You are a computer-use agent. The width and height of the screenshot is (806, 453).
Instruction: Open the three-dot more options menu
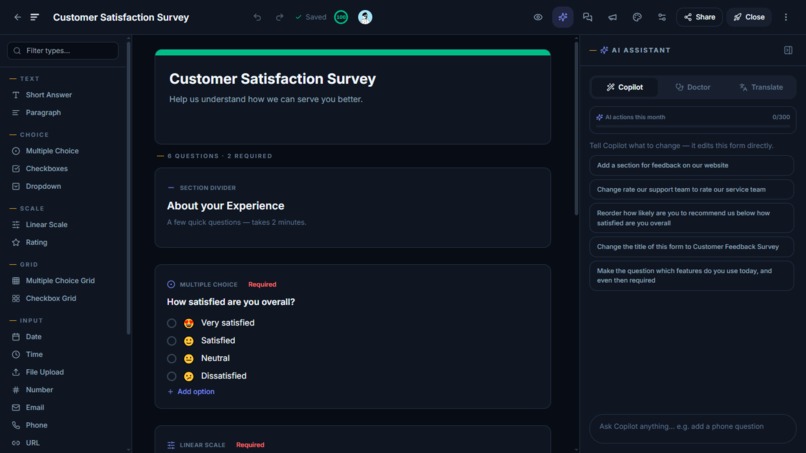(785, 17)
